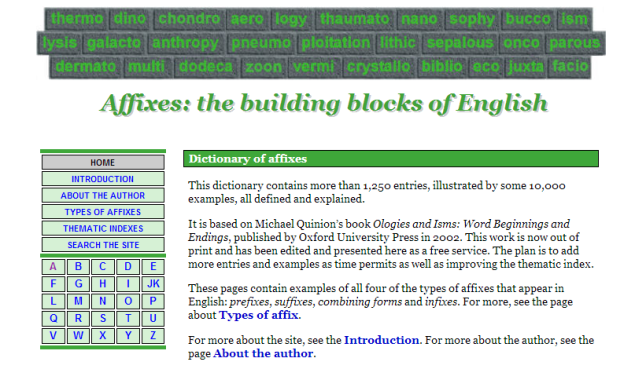Open ABOUT THE AUTHOR in the sidebar

103,196
